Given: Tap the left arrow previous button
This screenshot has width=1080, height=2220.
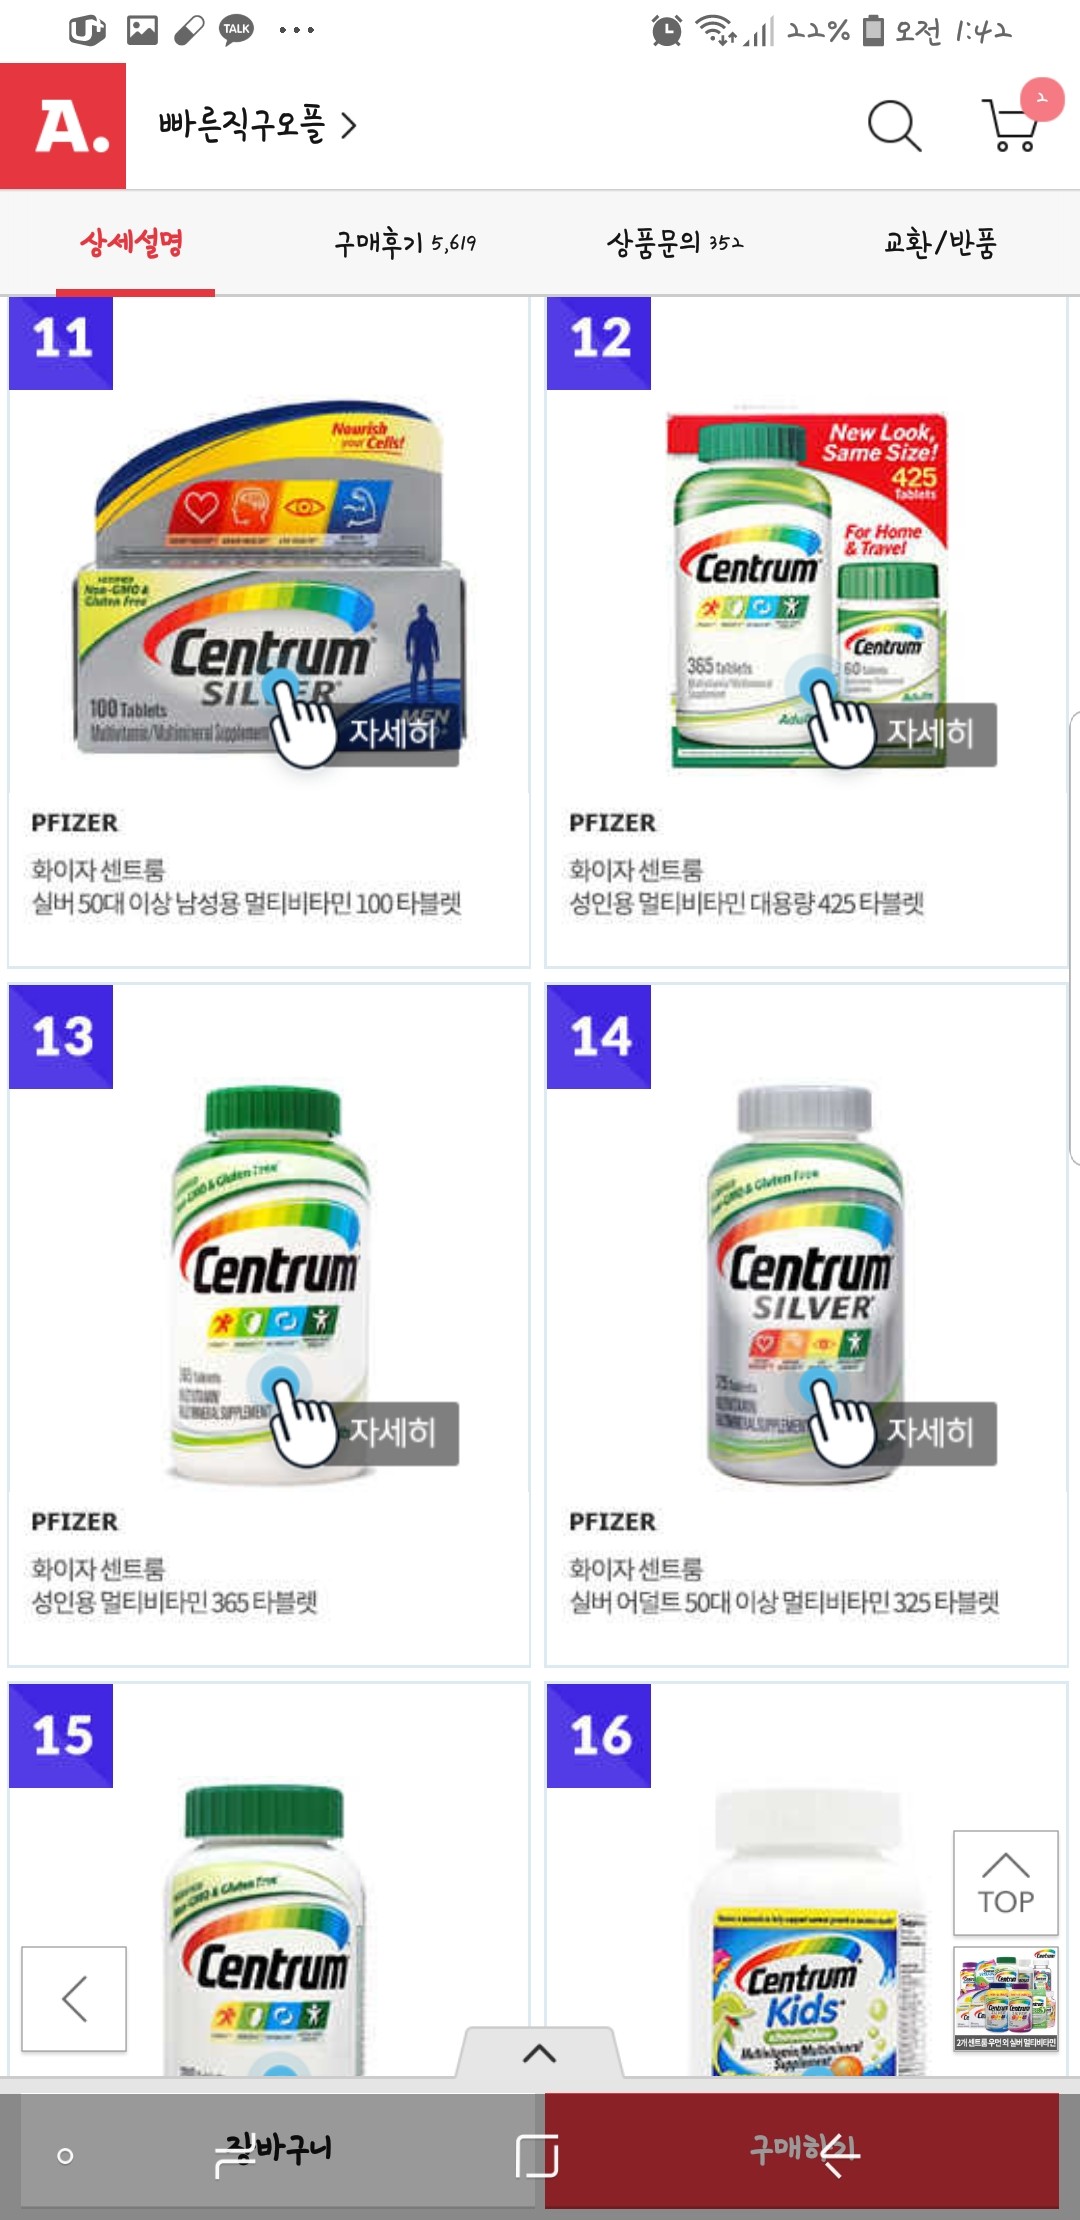Looking at the screenshot, I should tap(74, 1998).
